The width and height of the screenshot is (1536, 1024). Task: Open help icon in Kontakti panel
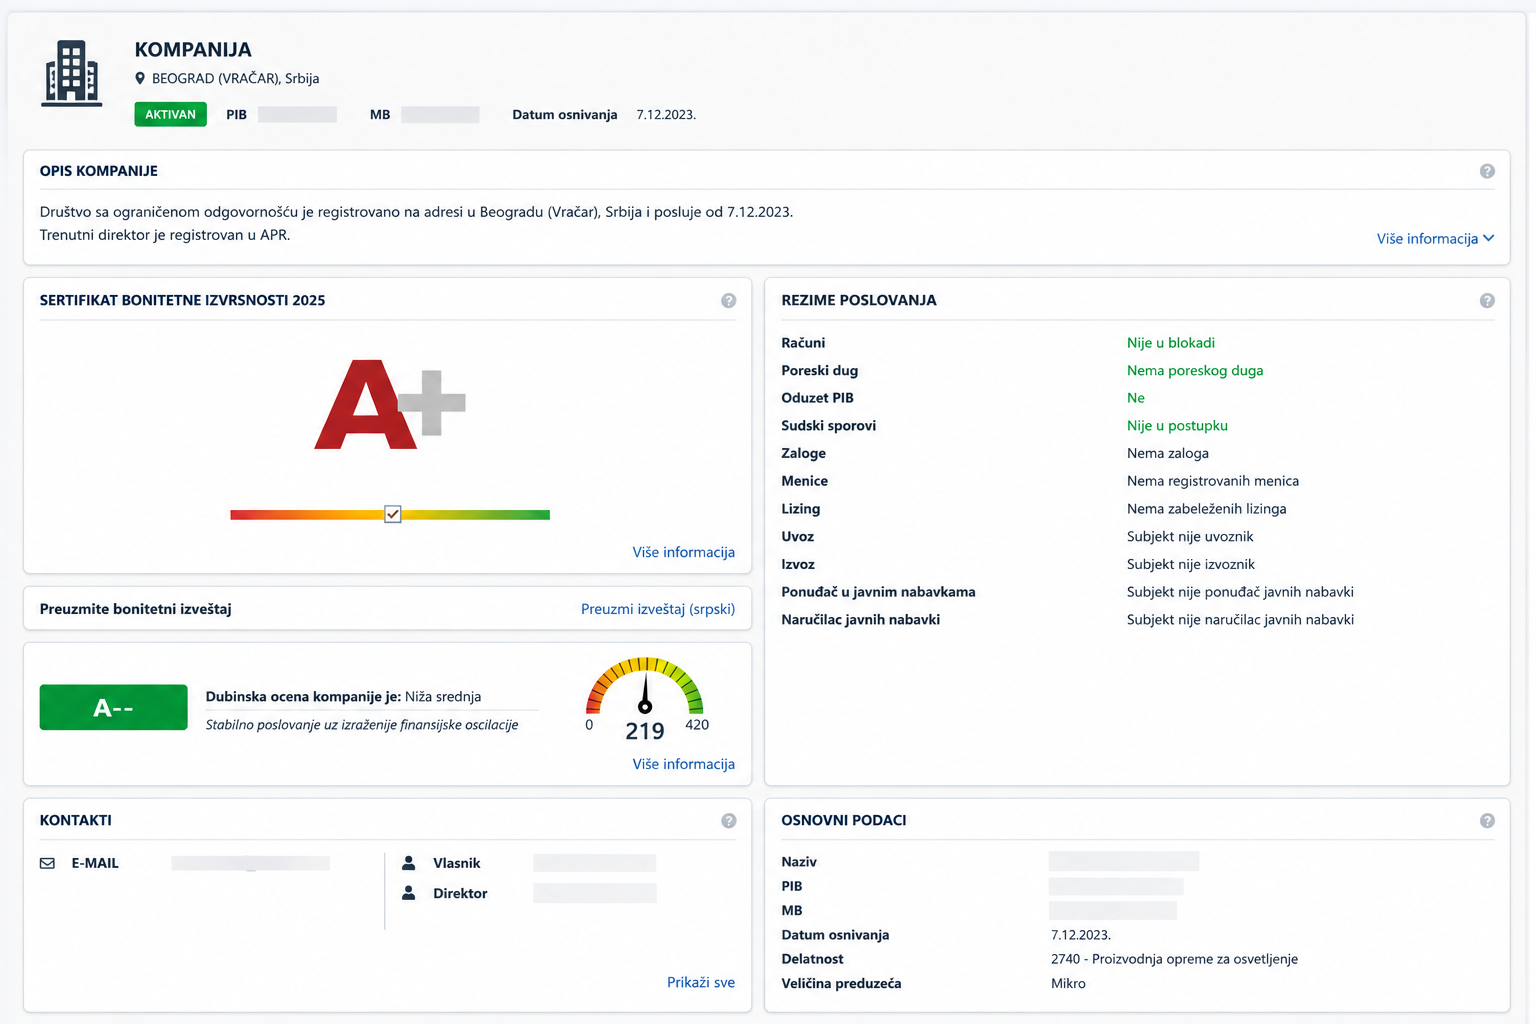tap(728, 820)
